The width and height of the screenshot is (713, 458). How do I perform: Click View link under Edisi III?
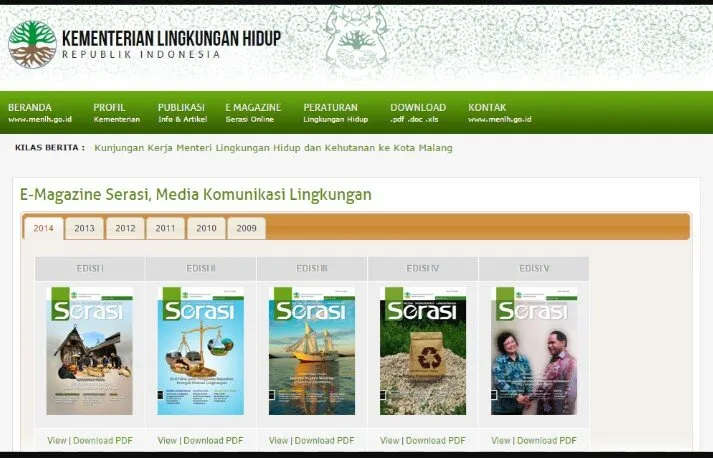(x=278, y=441)
